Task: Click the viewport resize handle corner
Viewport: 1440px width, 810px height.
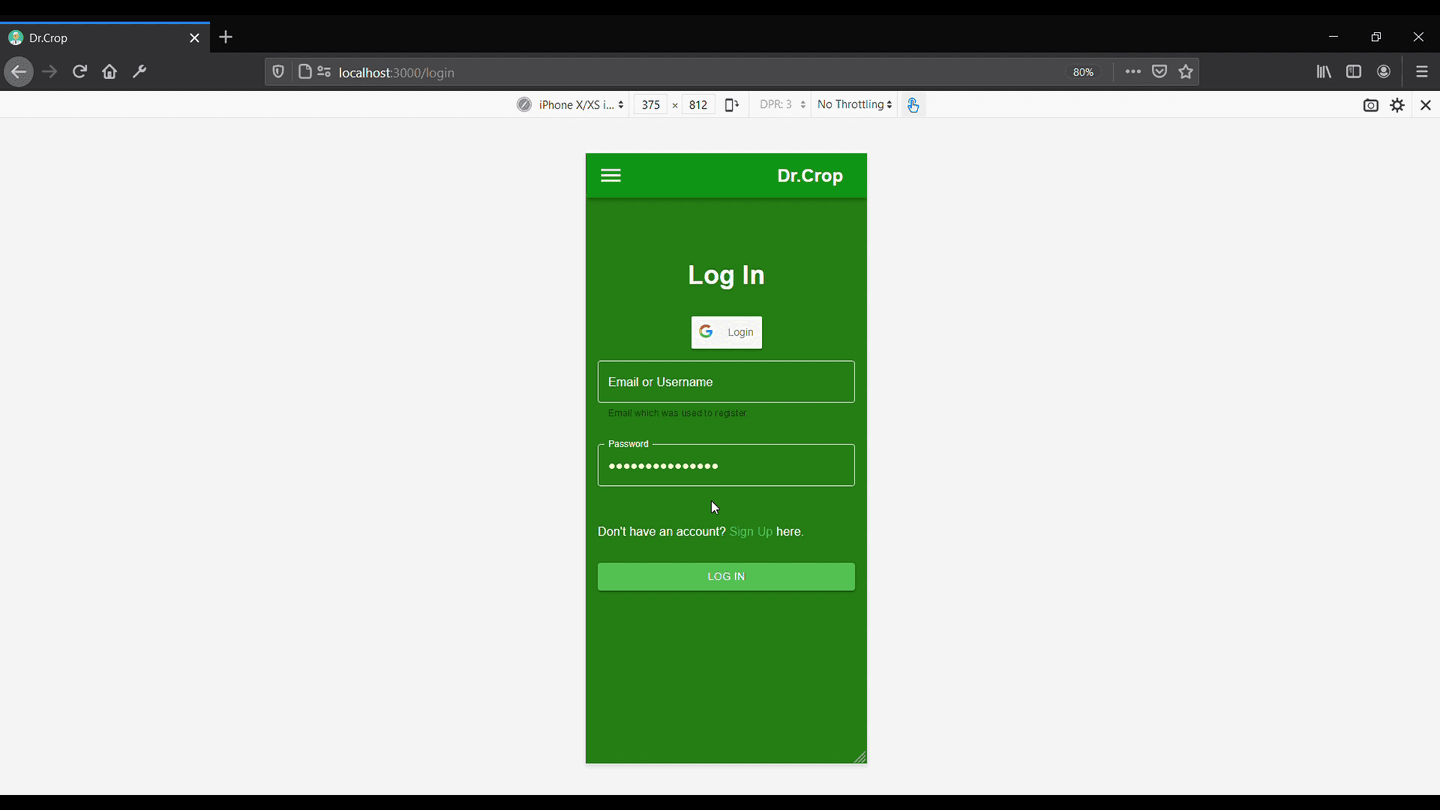Action: pos(859,757)
